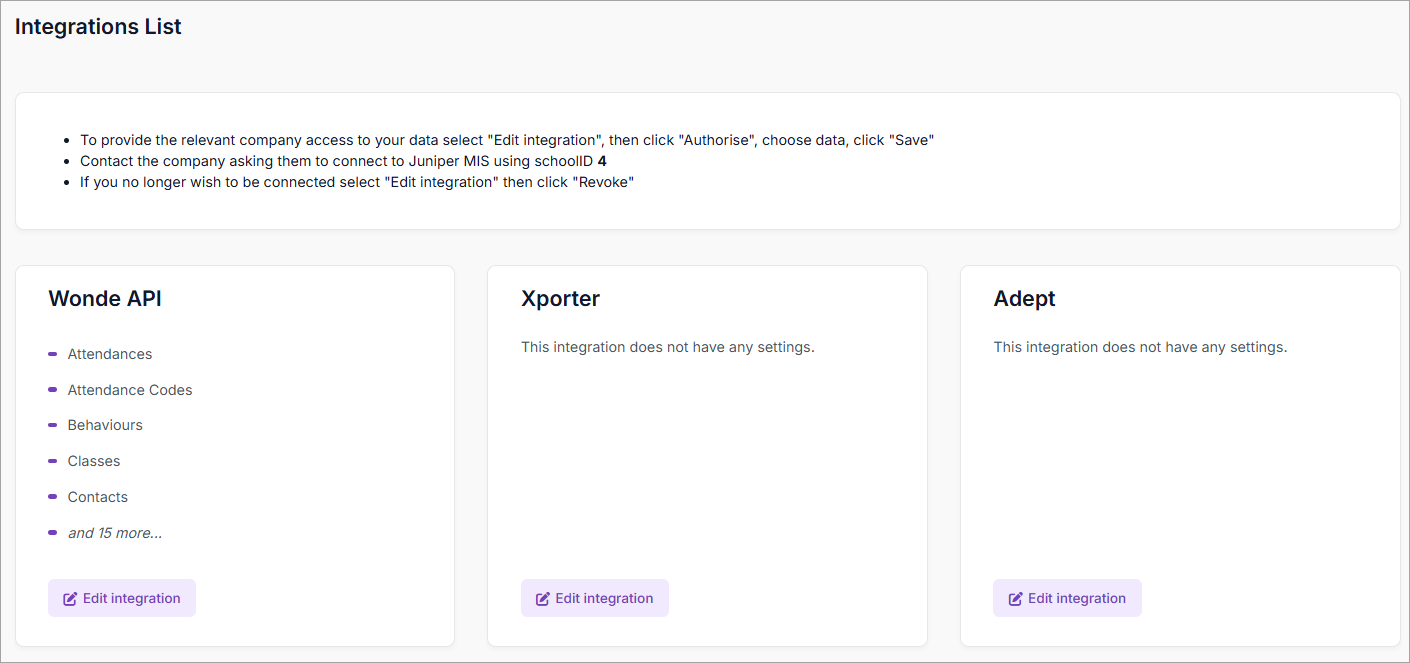This screenshot has height=663, width=1410.
Task: Open Edit integration for Xporter
Action: 595,598
